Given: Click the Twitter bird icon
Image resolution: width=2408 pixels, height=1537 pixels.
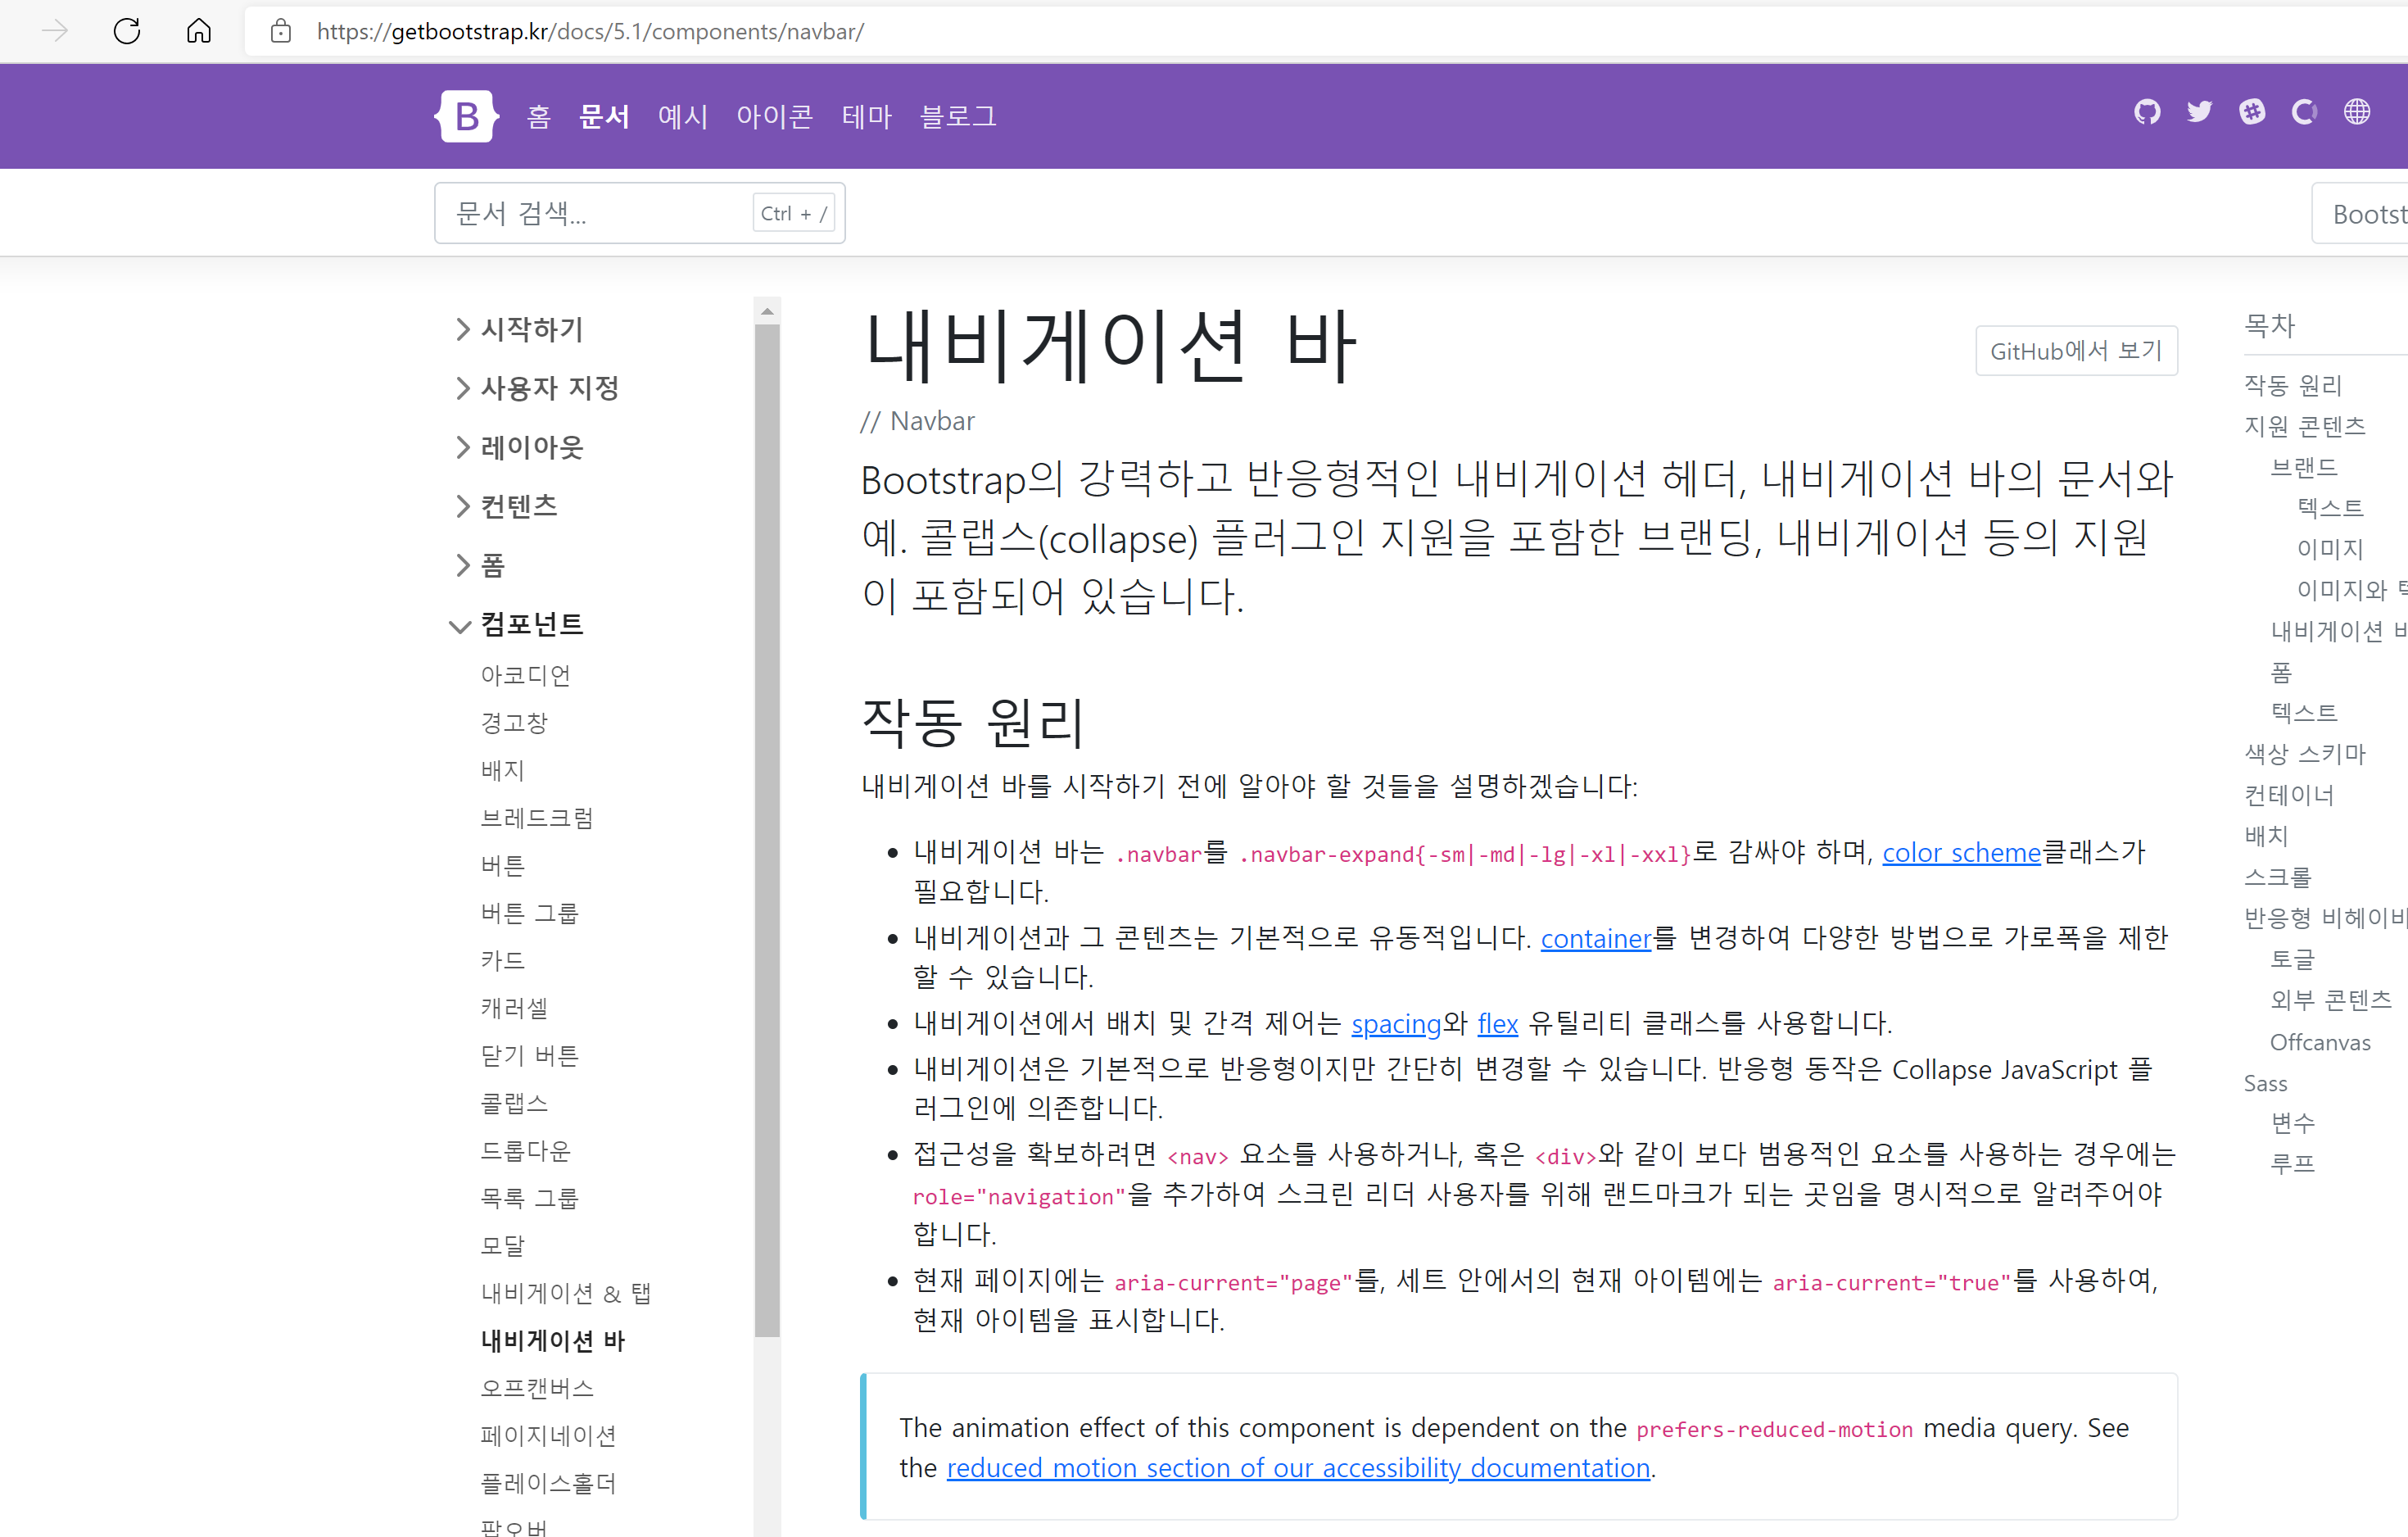Looking at the screenshot, I should tap(2199, 112).
